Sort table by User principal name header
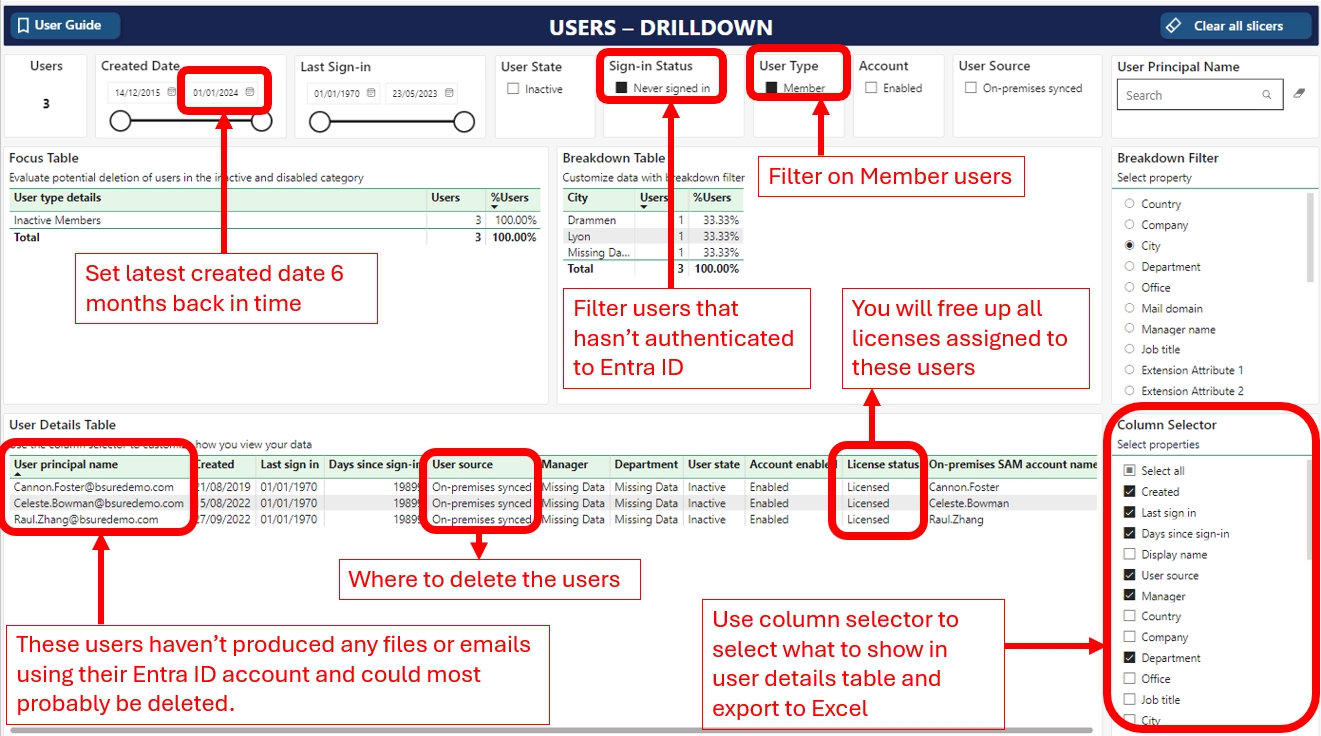 tap(66, 465)
